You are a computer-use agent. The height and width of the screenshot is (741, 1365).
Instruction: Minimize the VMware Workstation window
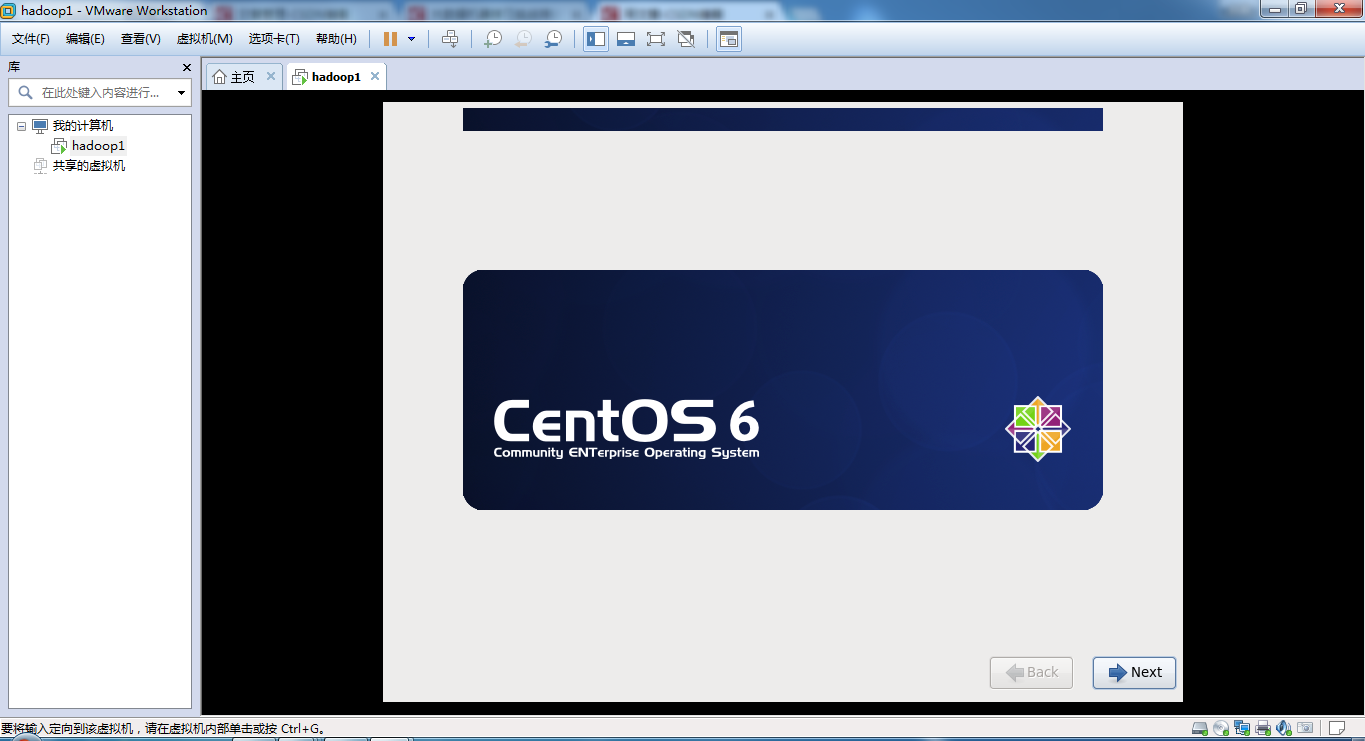coord(1274,9)
